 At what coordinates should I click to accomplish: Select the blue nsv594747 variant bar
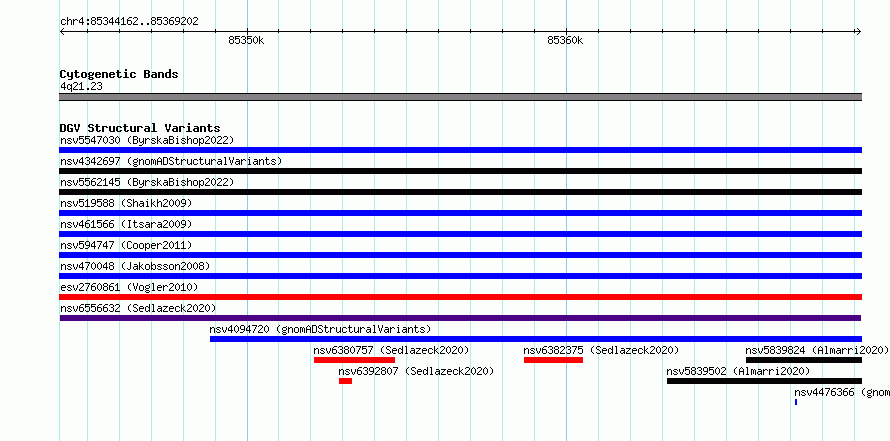point(460,255)
